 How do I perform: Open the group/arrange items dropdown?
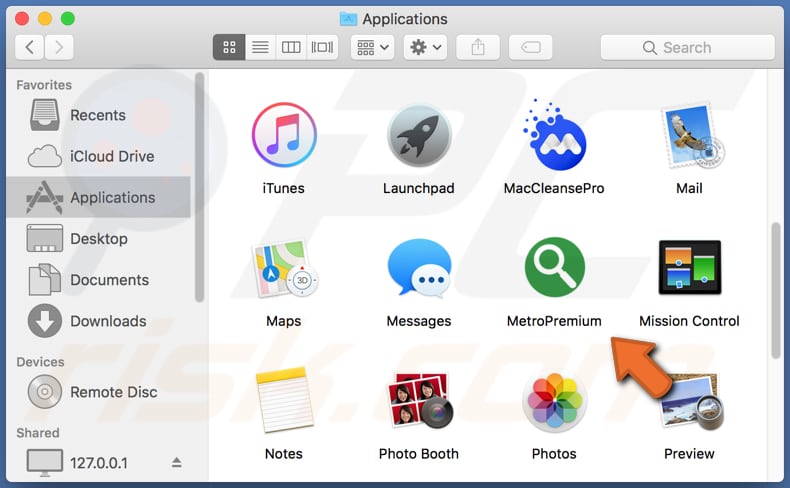[x=372, y=47]
